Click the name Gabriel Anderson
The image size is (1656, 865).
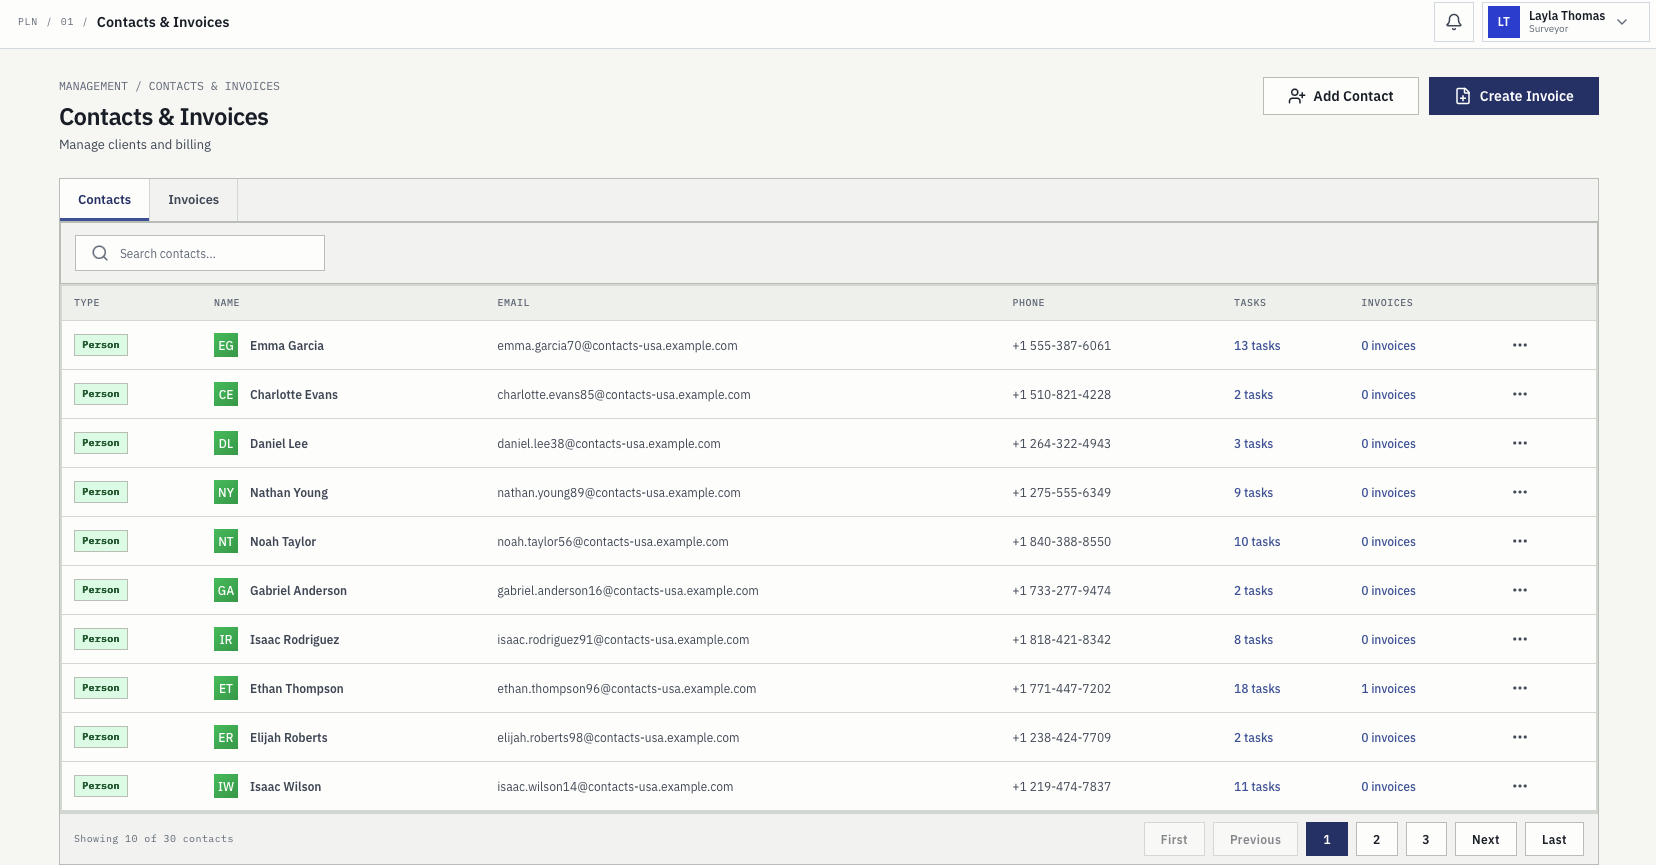(x=298, y=591)
